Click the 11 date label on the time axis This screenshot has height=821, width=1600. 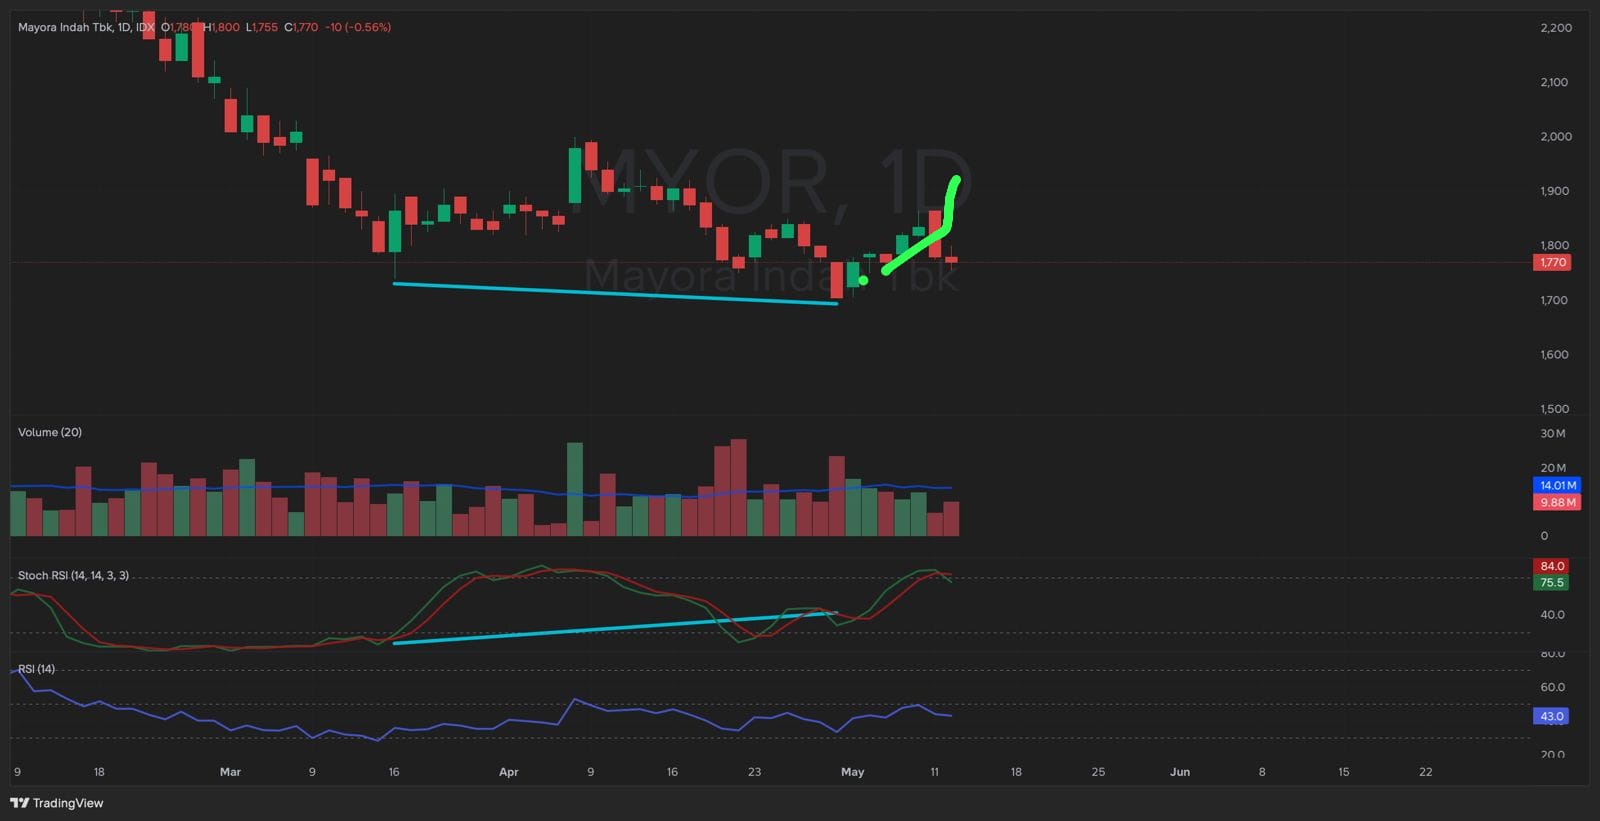tap(935, 772)
